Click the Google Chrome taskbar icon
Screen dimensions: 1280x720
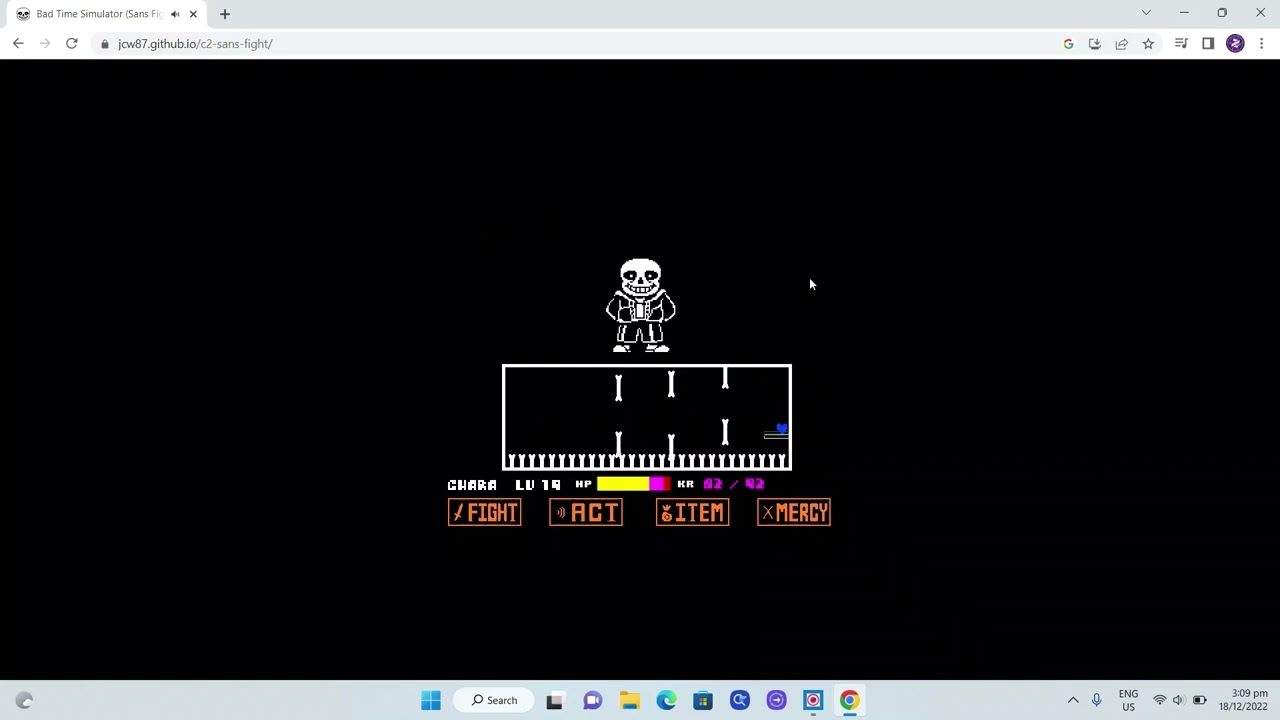click(849, 700)
